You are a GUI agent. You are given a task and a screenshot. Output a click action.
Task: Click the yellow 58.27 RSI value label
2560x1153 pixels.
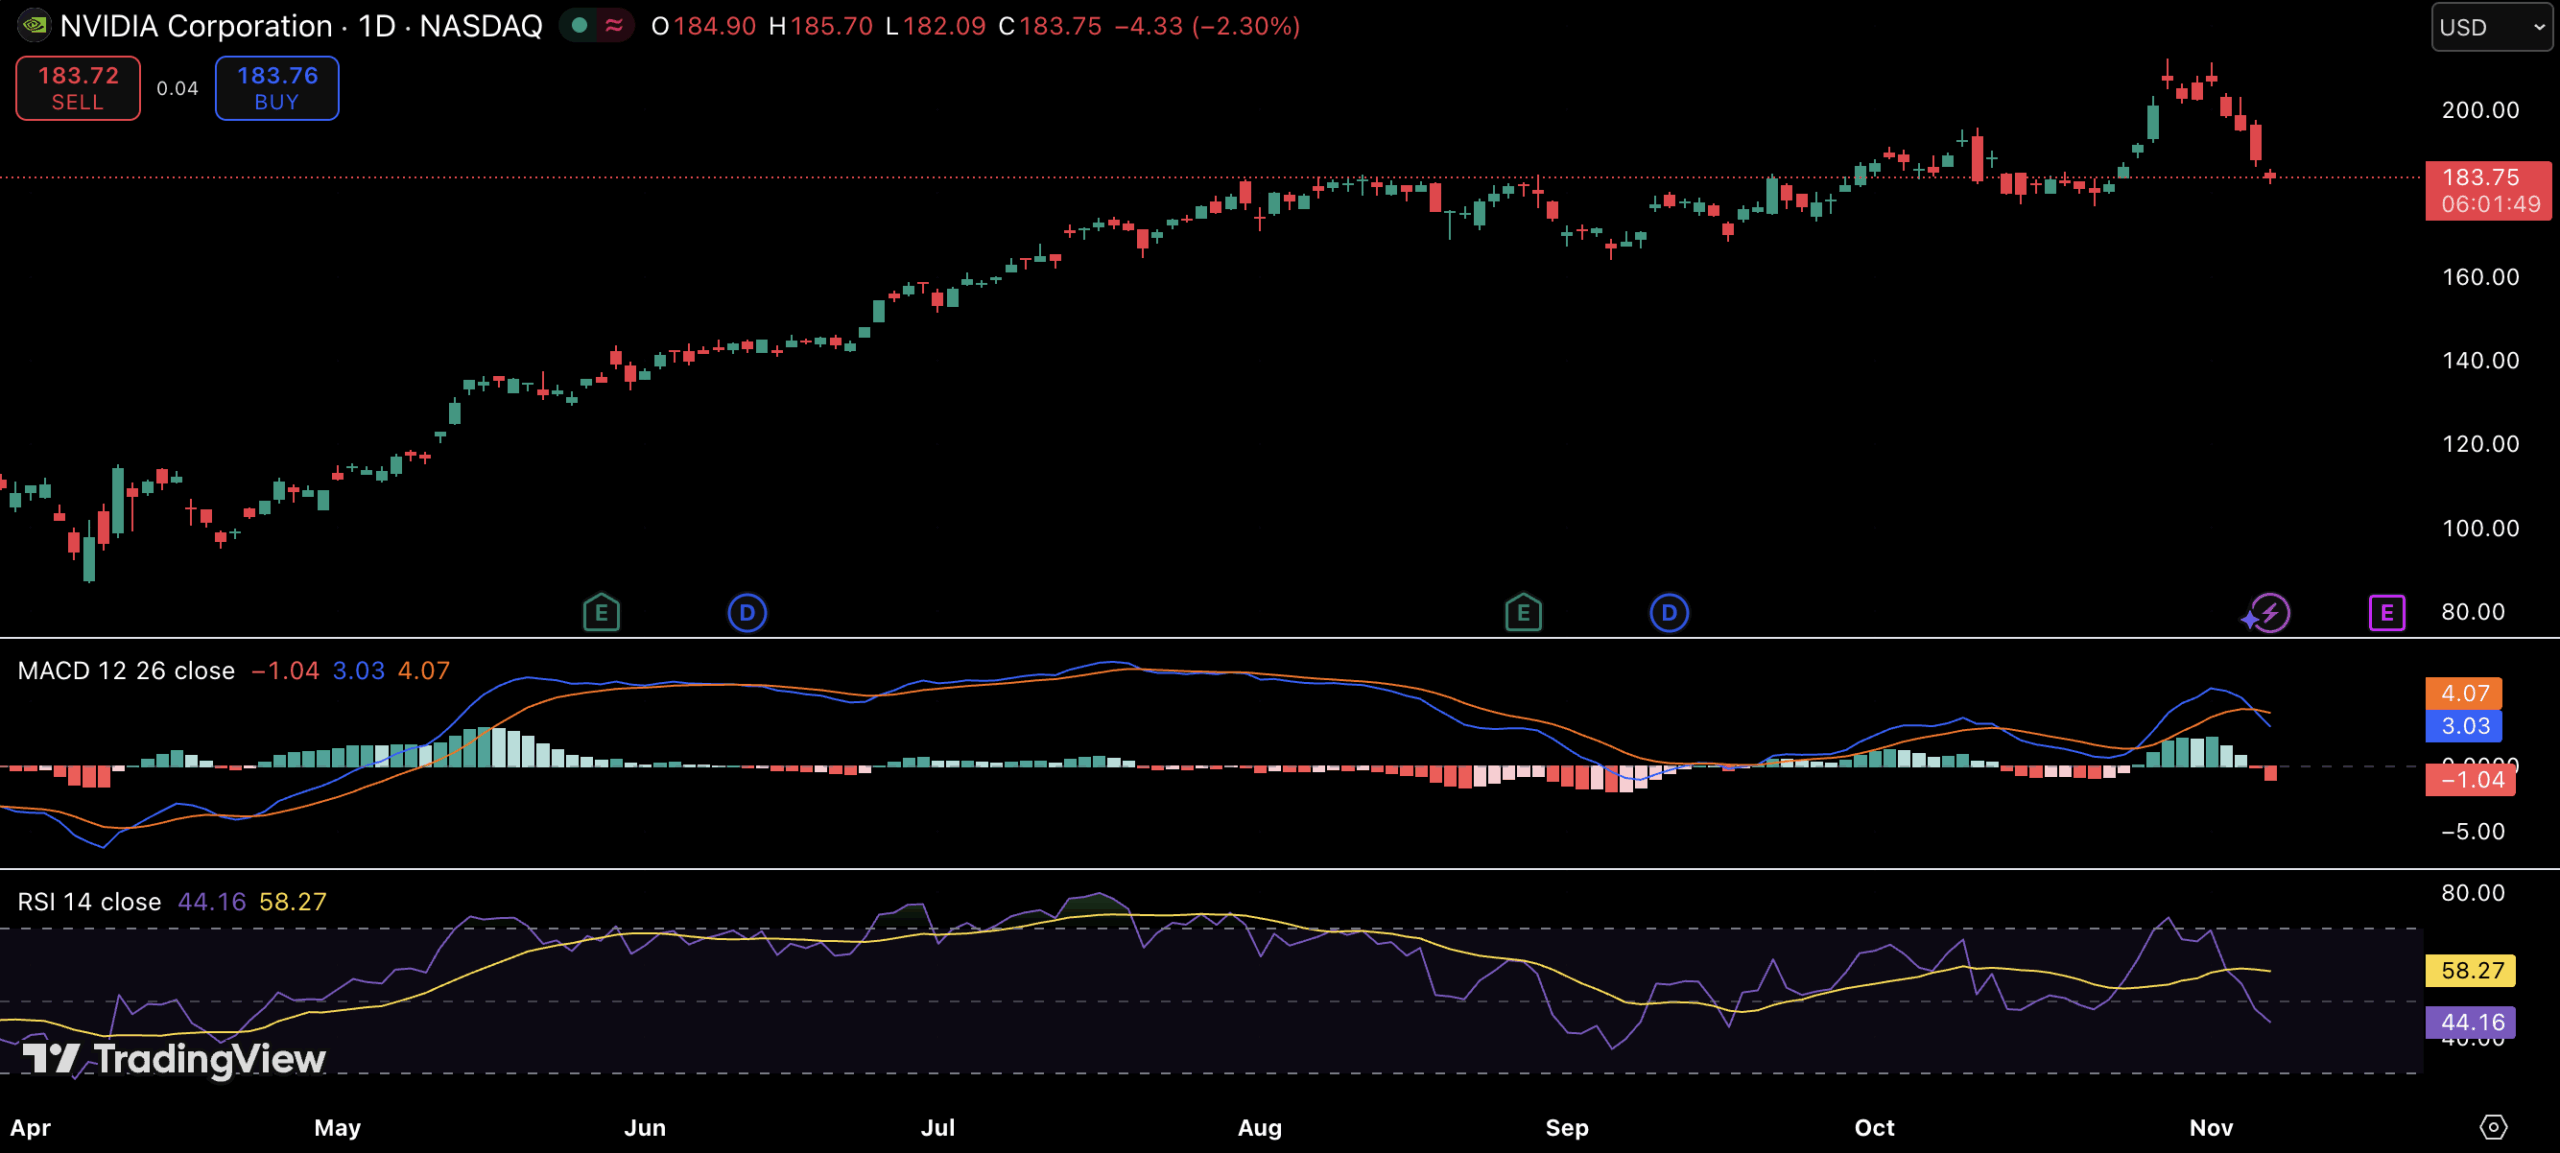[2470, 970]
